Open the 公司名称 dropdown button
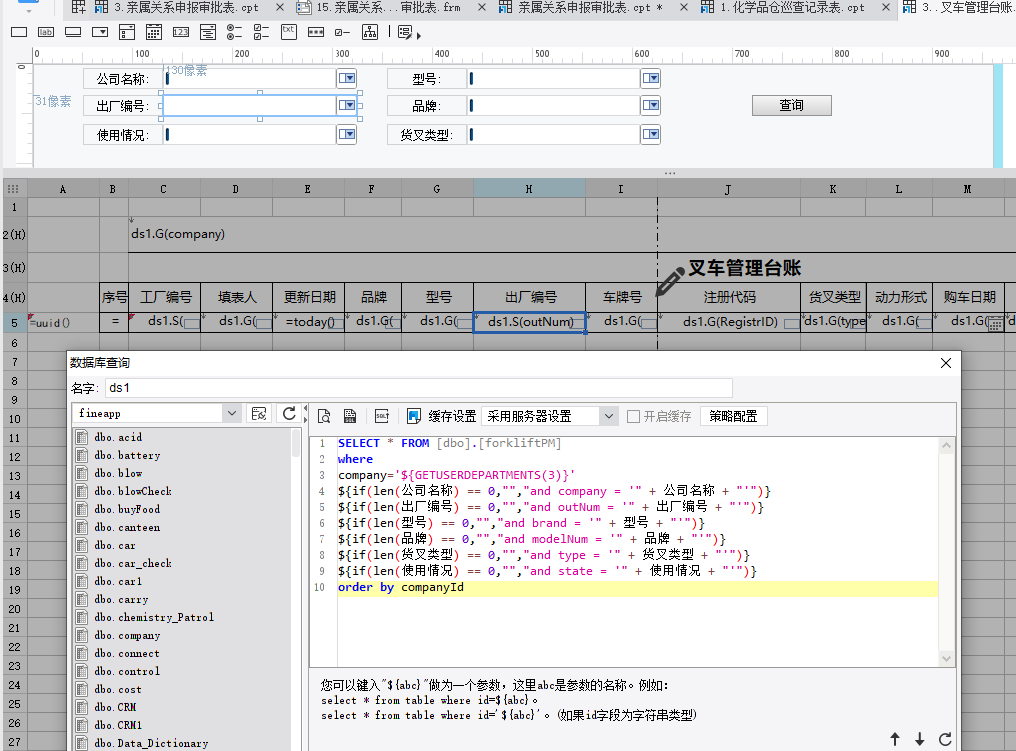This screenshot has width=1016, height=751. pyautogui.click(x=347, y=78)
